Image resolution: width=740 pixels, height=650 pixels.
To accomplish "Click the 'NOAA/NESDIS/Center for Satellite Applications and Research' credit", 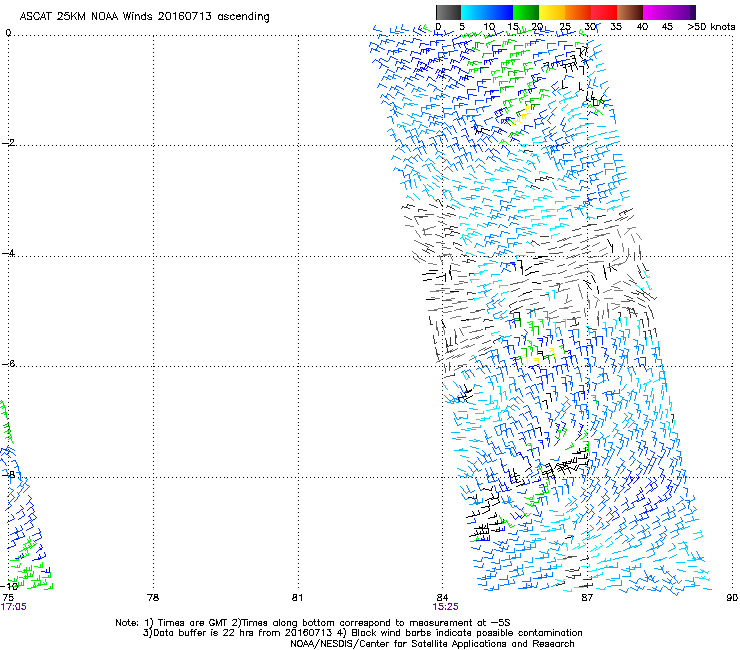I will click(432, 644).
